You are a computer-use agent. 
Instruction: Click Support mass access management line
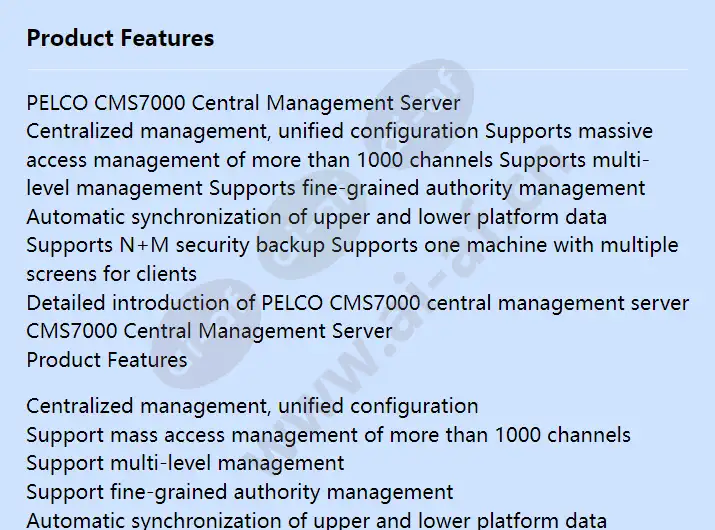click(328, 435)
